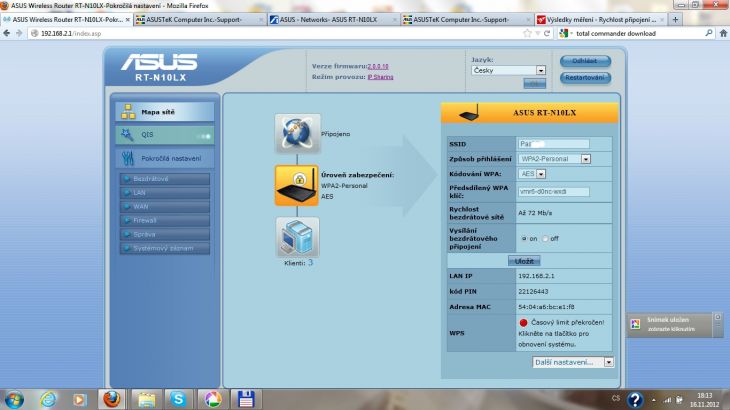Click the firmware version link

(x=378, y=67)
